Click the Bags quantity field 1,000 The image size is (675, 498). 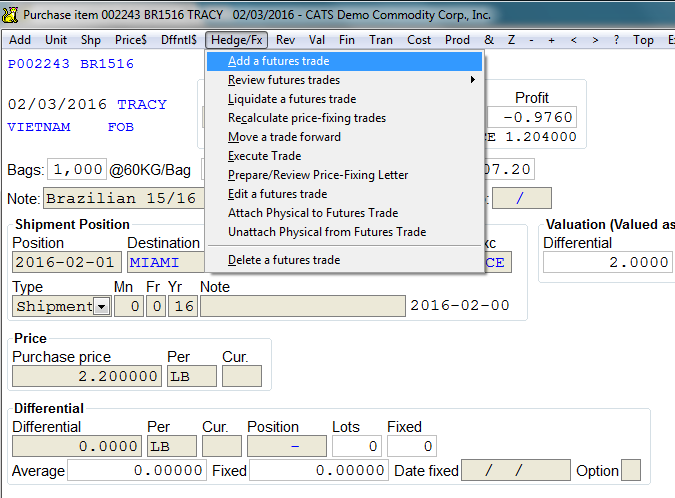tap(77, 169)
